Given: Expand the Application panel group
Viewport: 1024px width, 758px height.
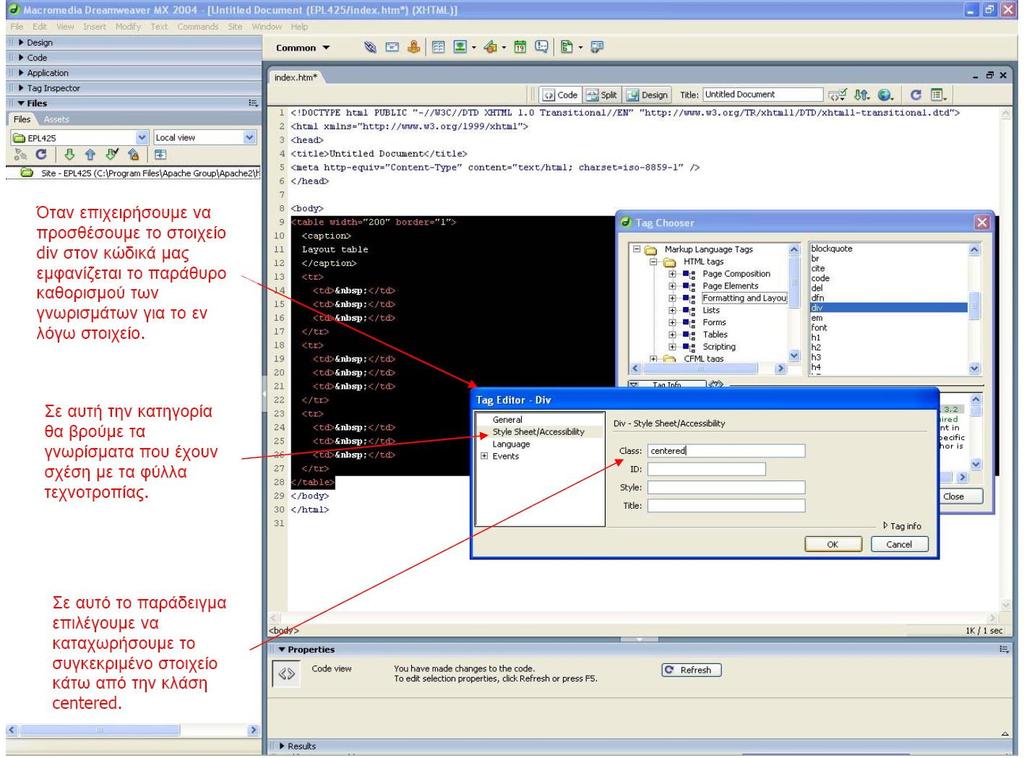Looking at the screenshot, I should [x=22, y=72].
